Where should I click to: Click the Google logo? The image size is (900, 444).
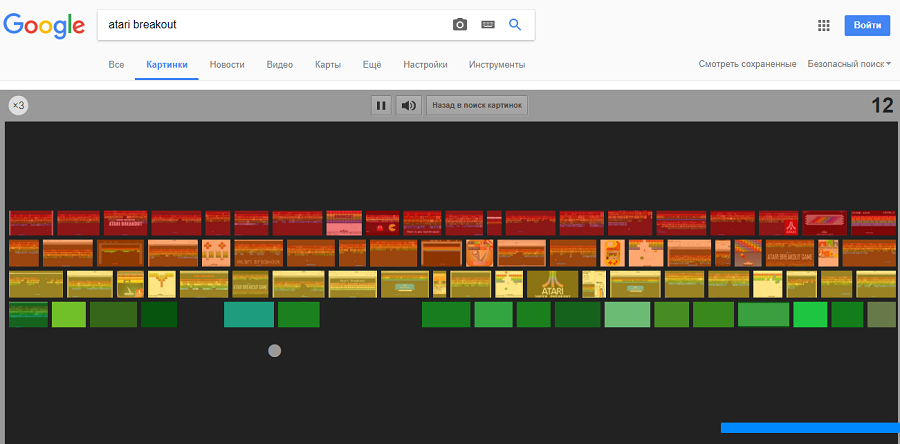(x=44, y=25)
